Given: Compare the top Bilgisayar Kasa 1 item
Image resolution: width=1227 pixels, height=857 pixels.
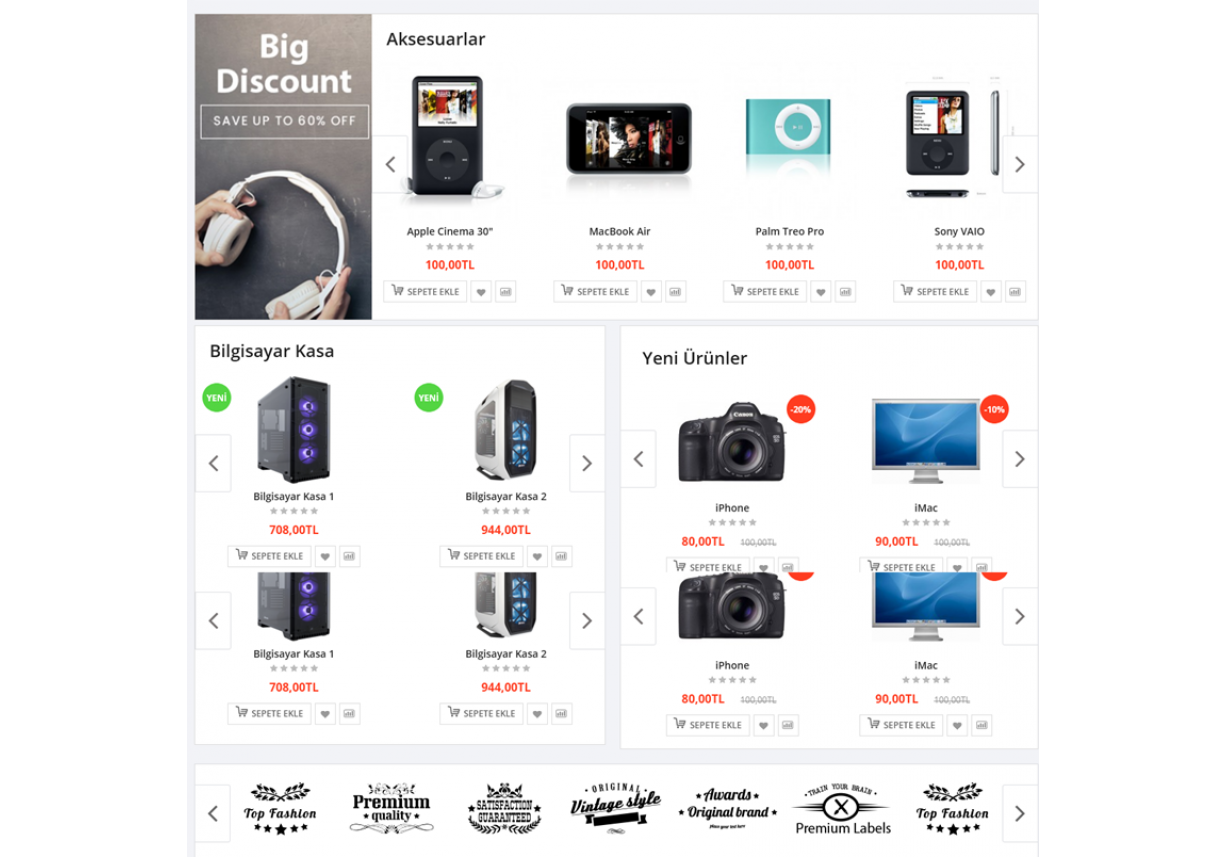Looking at the screenshot, I should [349, 556].
